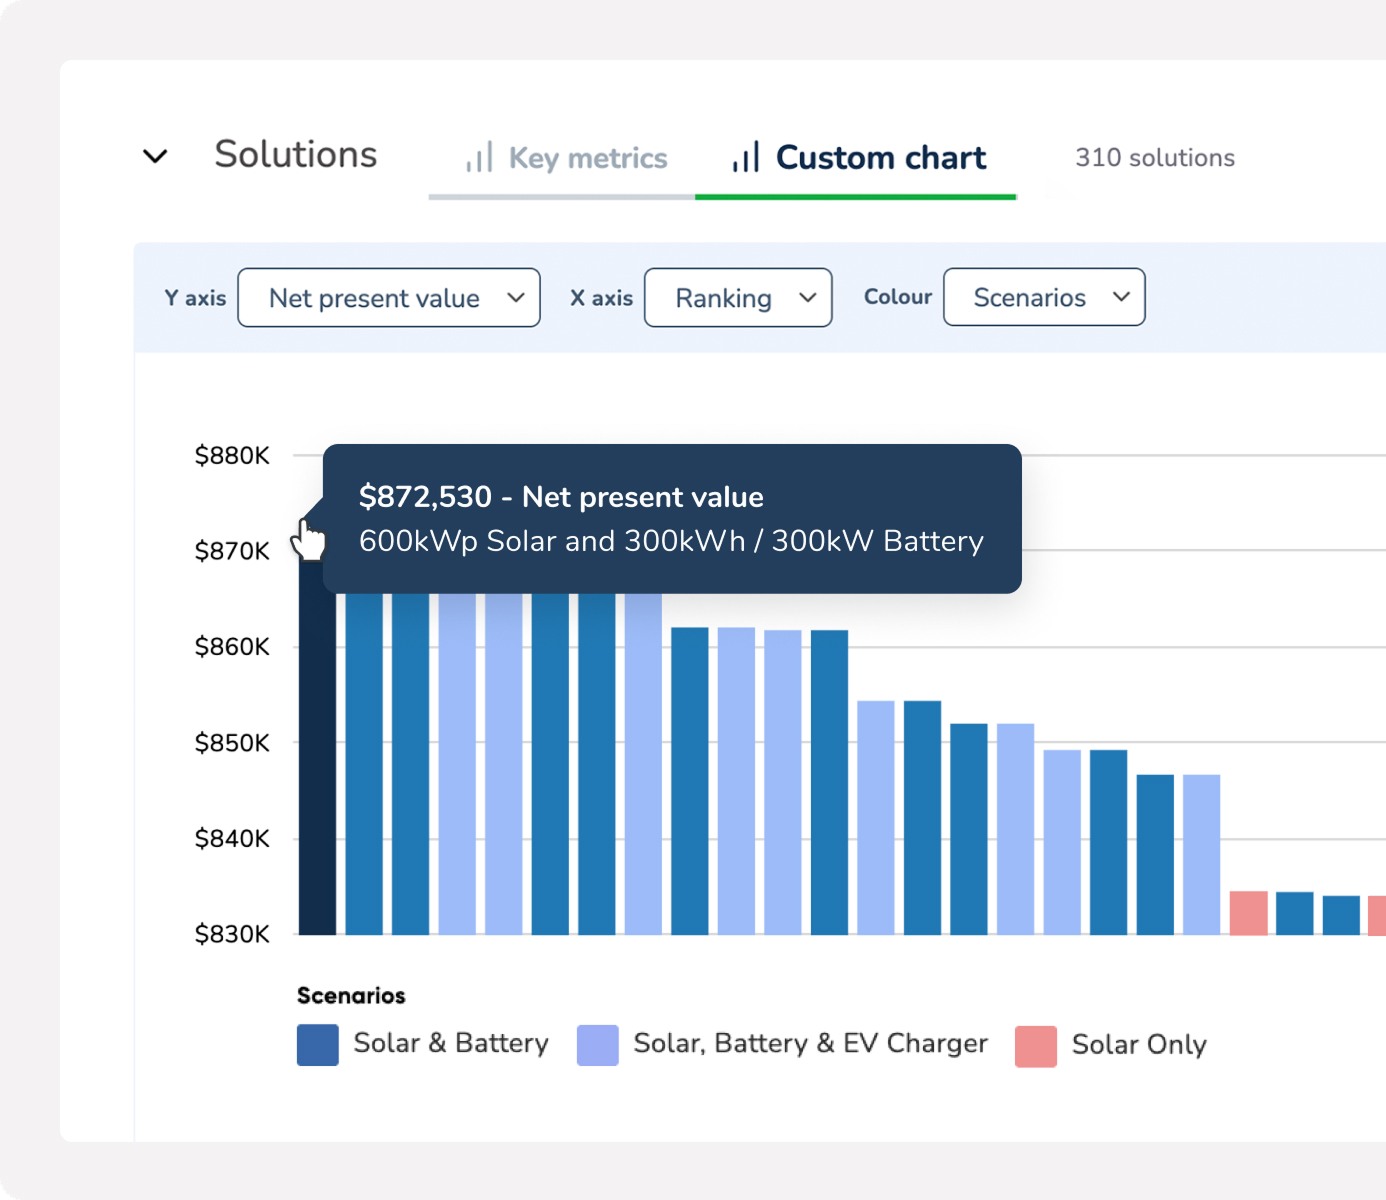Click the $872,530 Net present value tooltip text
Image resolution: width=1386 pixels, height=1200 pixels.
561,497
